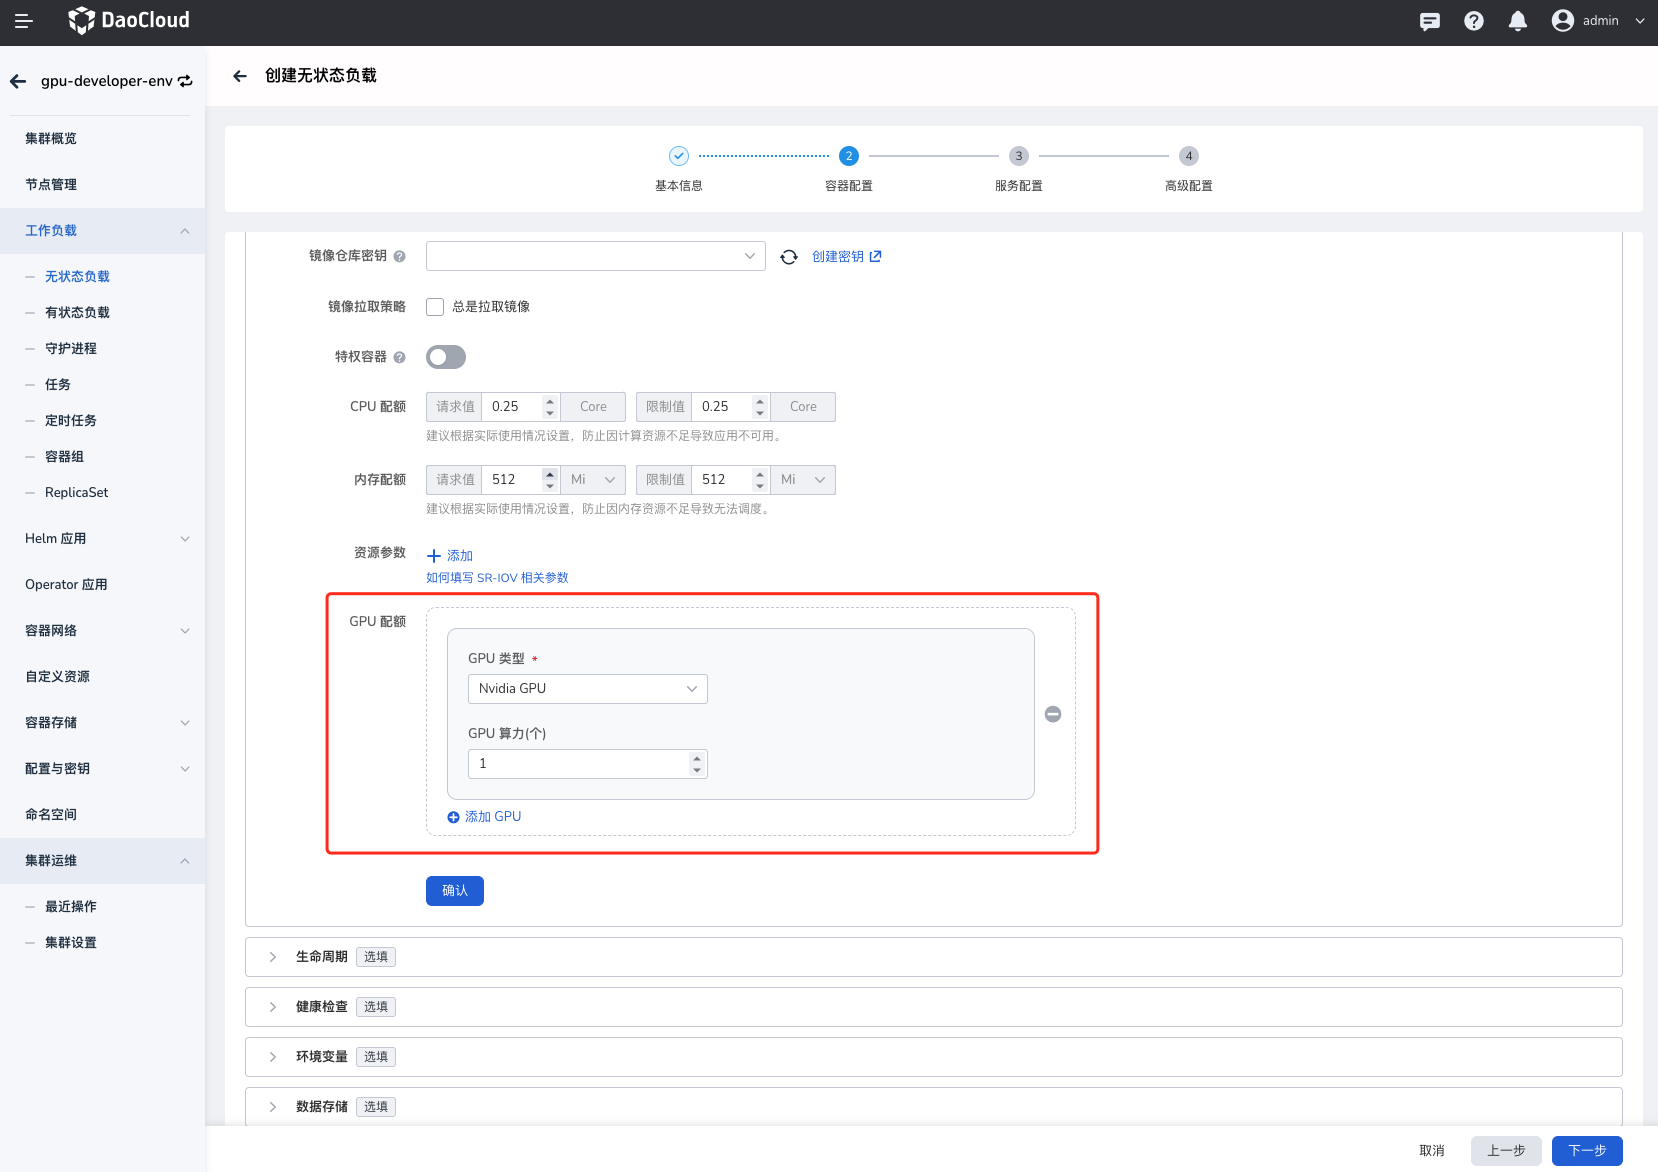Image resolution: width=1658 pixels, height=1172 pixels.
Task: Switch cluster via swap icon
Action: click(x=185, y=81)
